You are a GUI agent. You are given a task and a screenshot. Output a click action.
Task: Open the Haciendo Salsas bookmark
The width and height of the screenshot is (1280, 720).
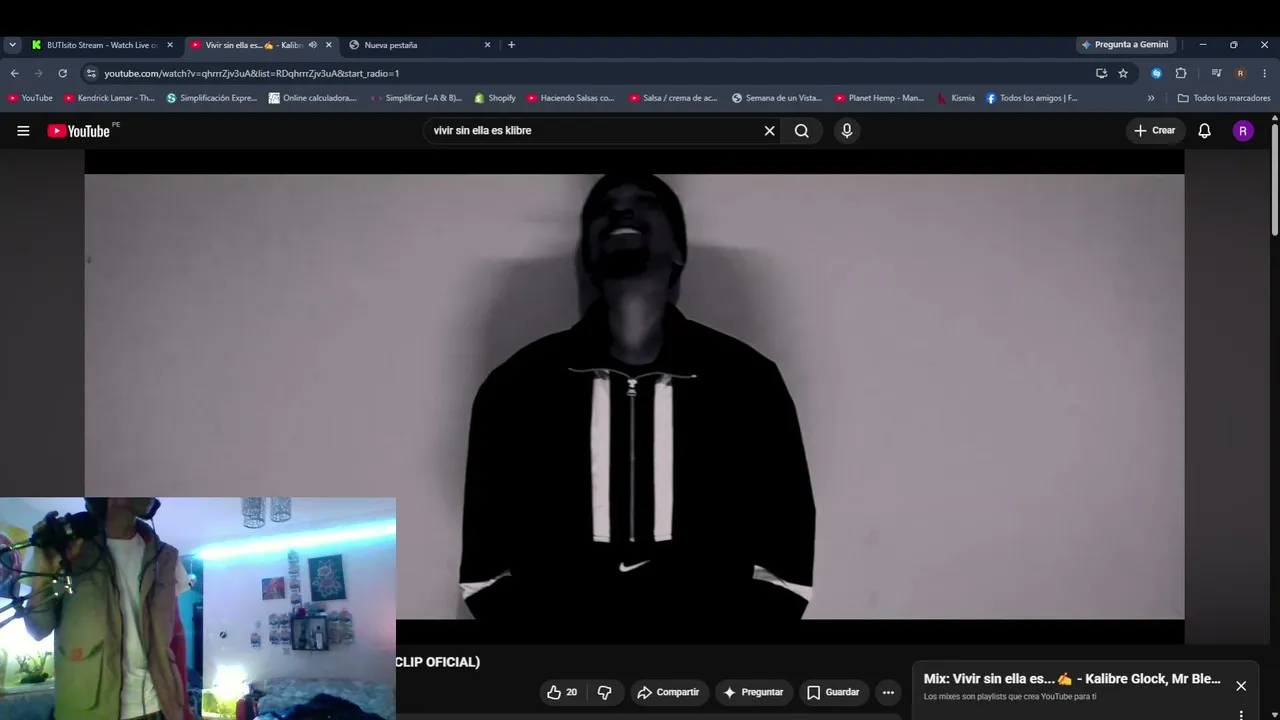coord(570,98)
